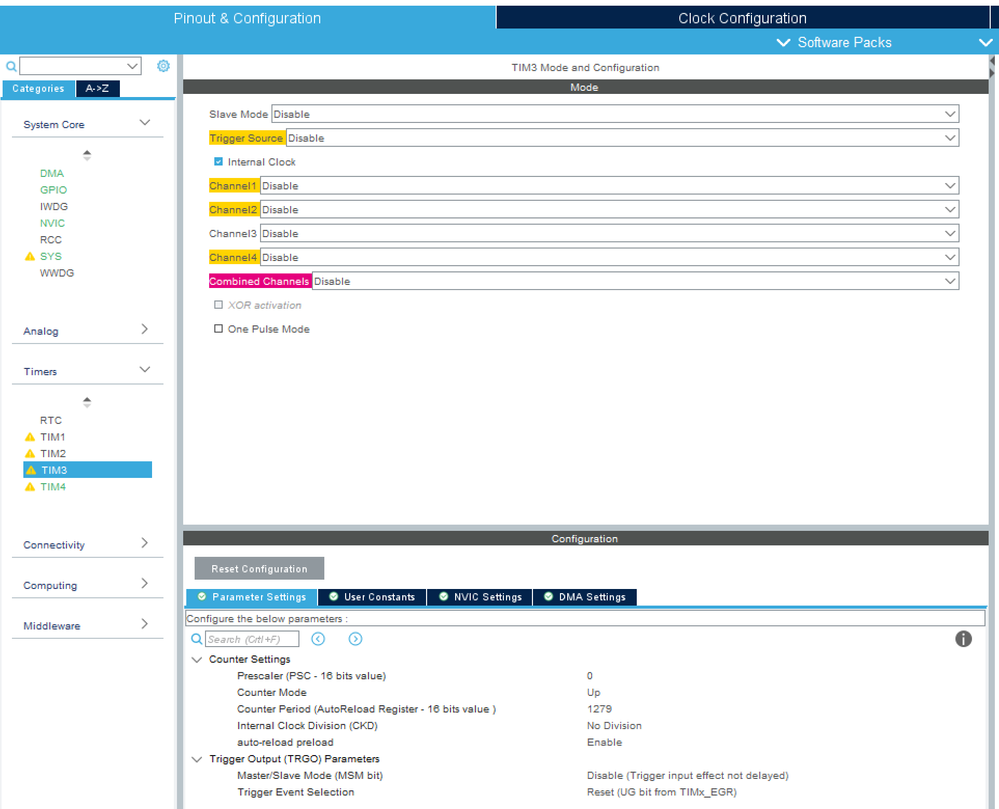This screenshot has height=809, width=999.
Task: Click the TIM4 warning triangle icon
Action: click(x=29, y=487)
